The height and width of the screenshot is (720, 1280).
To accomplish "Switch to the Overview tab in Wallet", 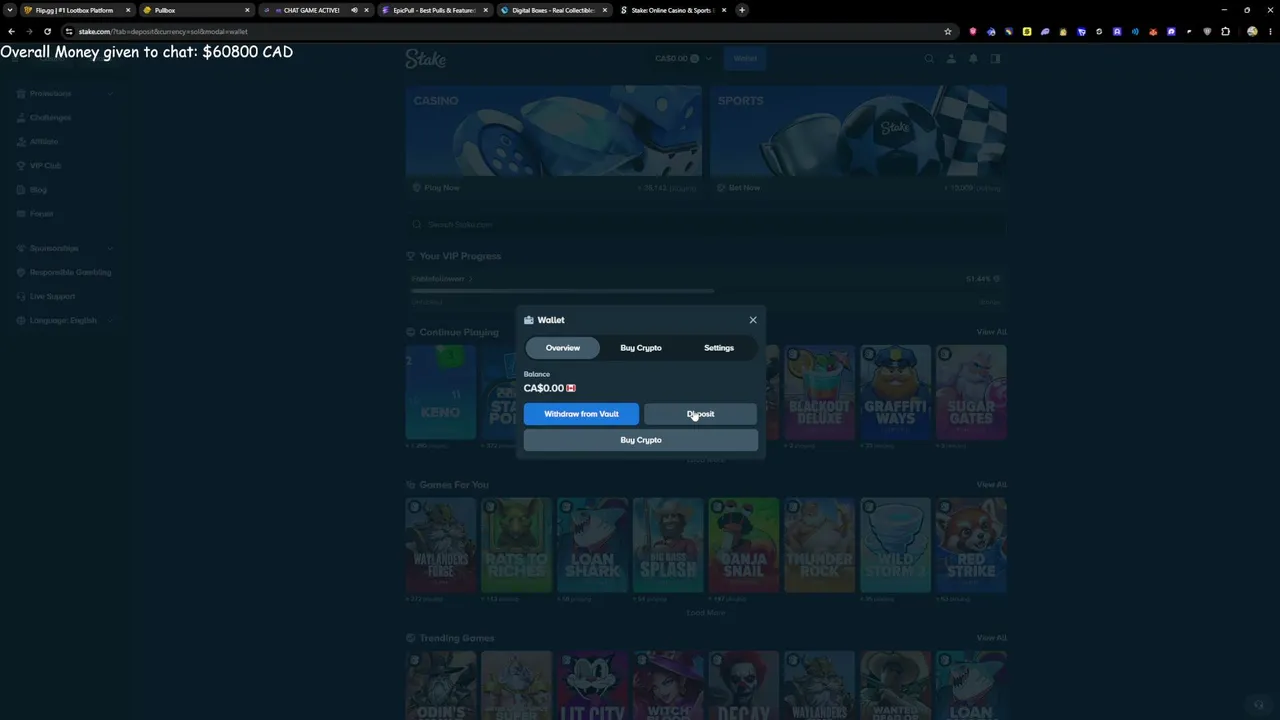I will [x=563, y=348].
